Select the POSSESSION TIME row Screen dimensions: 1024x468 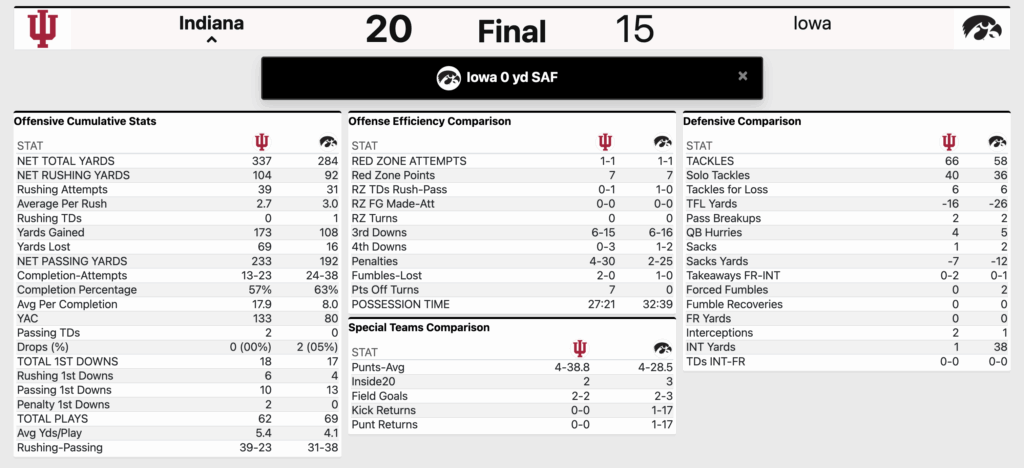512,304
